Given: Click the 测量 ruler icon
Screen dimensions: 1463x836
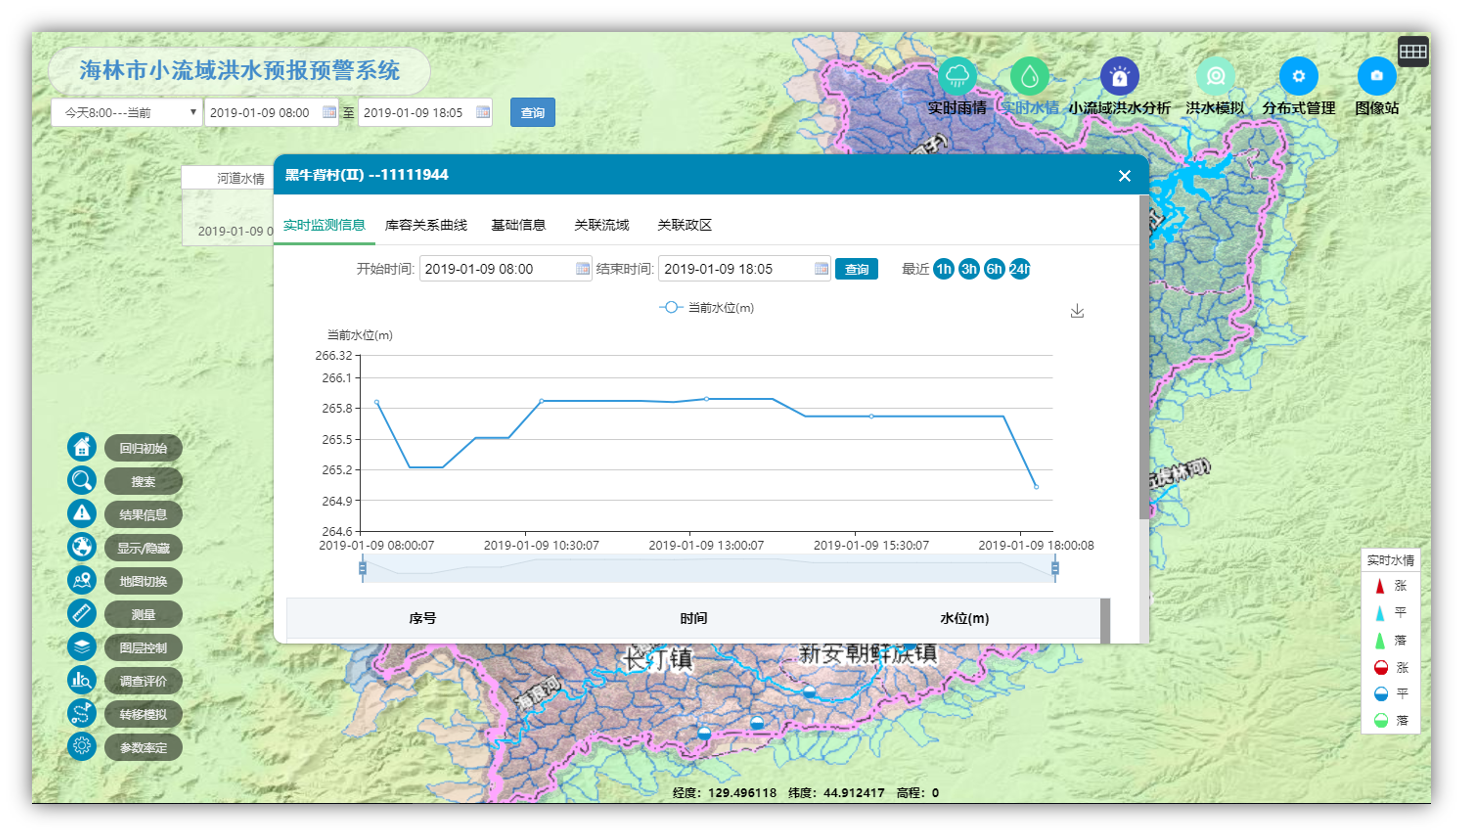Looking at the screenshot, I should (82, 613).
